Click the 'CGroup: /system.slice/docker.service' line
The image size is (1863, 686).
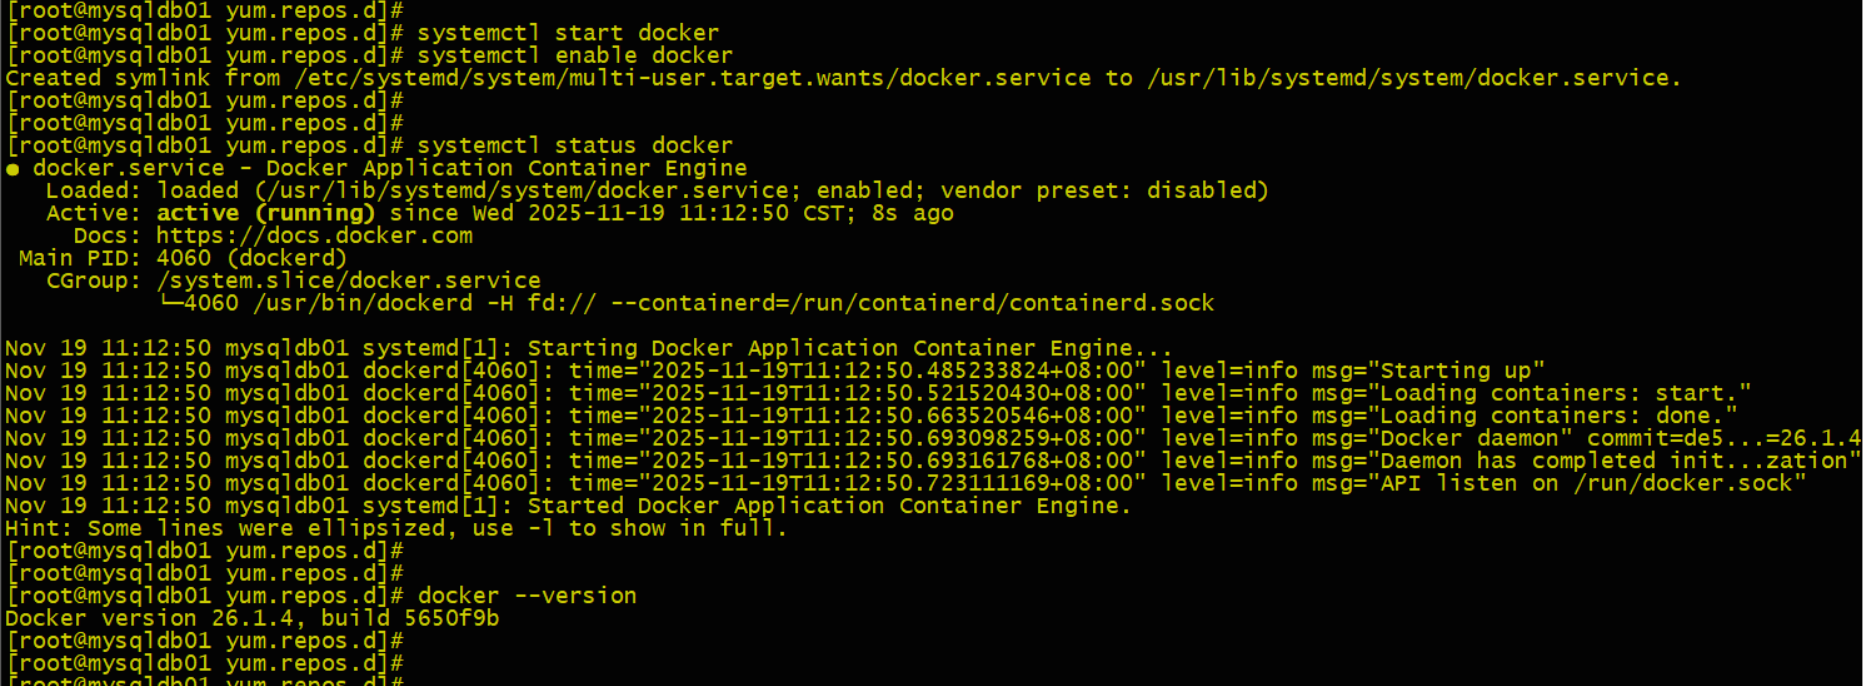(x=293, y=281)
